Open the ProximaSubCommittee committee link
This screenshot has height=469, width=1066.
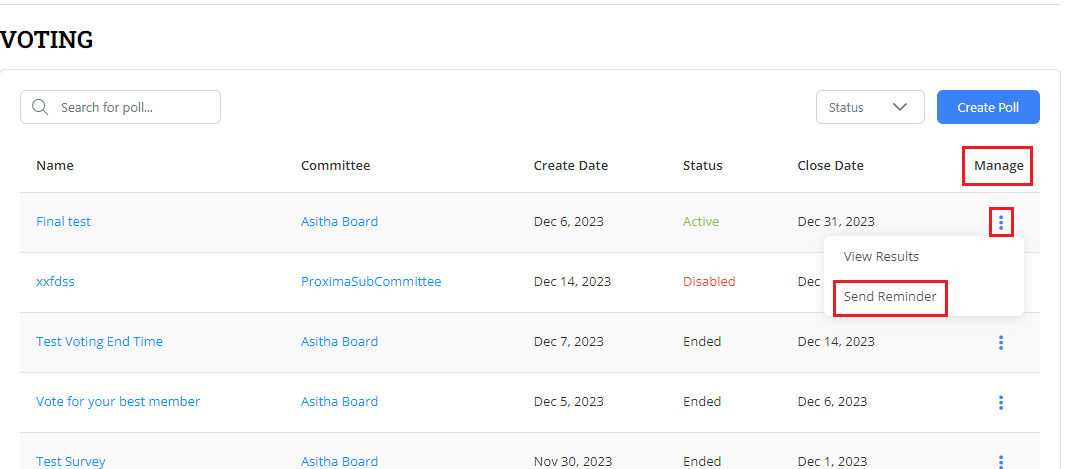tap(371, 282)
